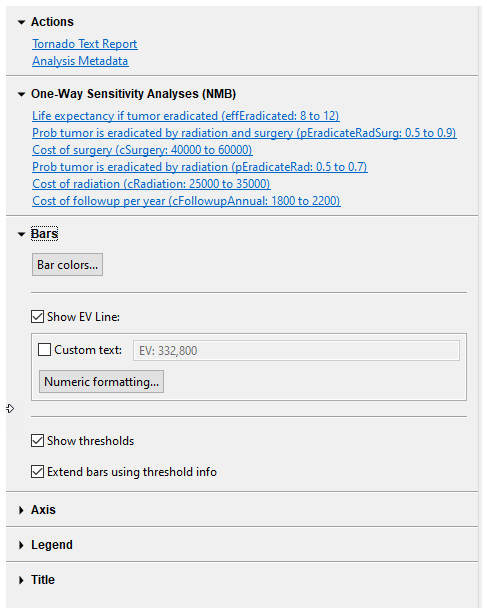Collapse One-Way Sensitivity Analyses section
Viewport: 487px width, 615px height.
click(21, 95)
